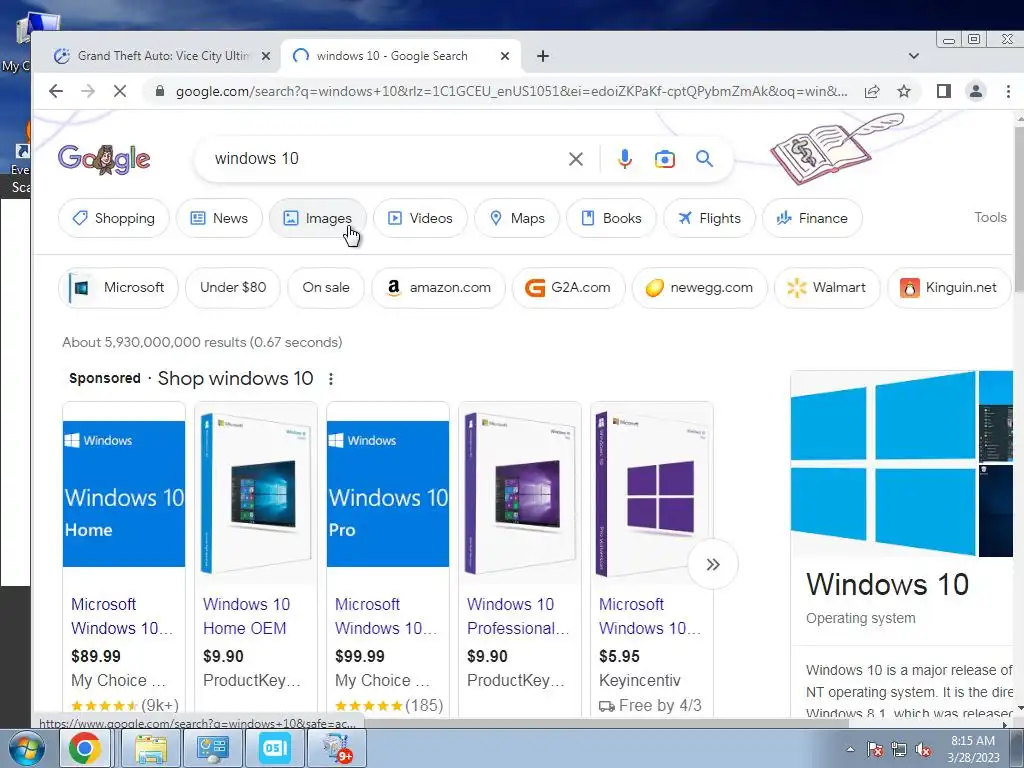The image size is (1024, 768).
Task: Open the Windows Start button
Action: (x=27, y=748)
